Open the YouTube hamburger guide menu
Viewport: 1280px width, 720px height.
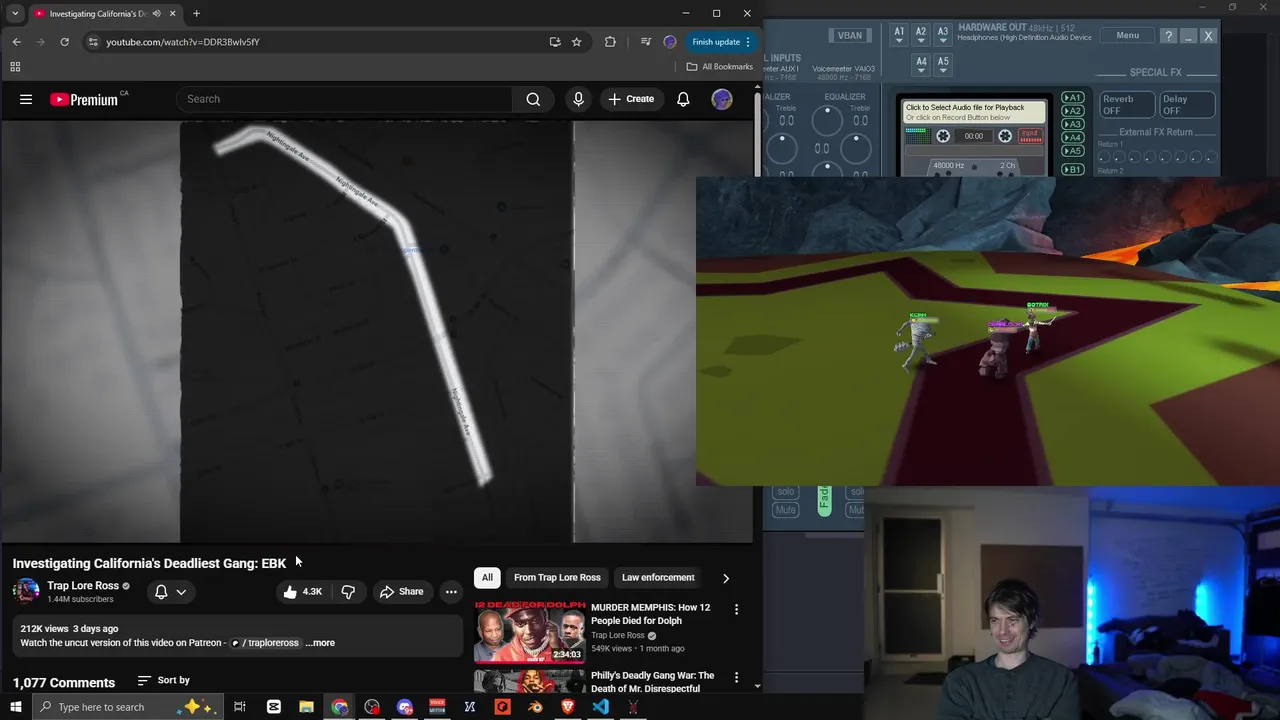coord(26,99)
